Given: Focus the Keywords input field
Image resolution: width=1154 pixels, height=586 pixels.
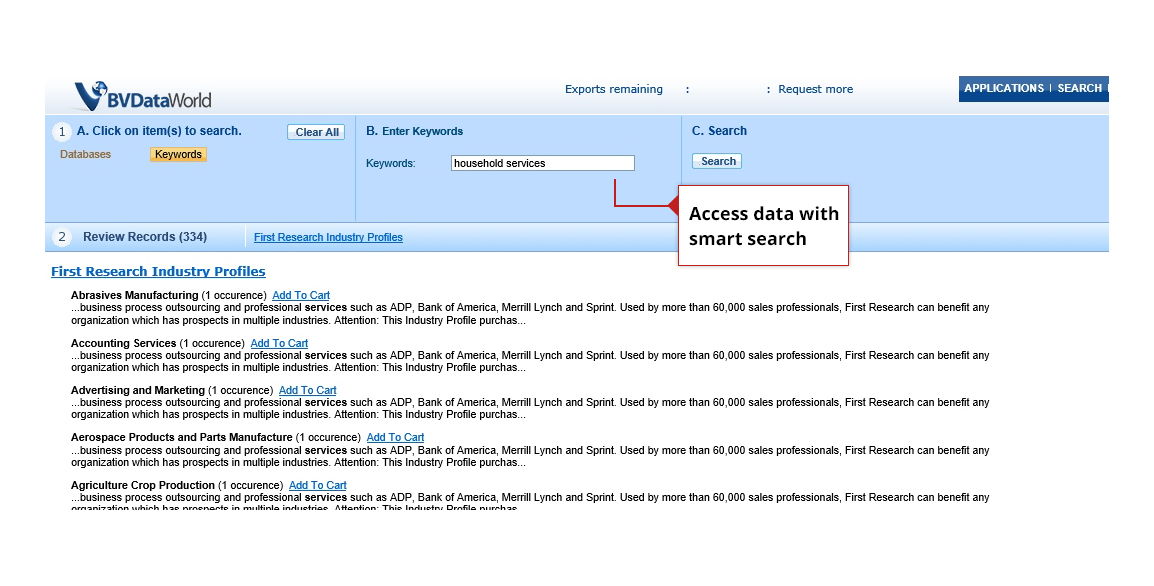Looking at the screenshot, I should tap(542, 163).
